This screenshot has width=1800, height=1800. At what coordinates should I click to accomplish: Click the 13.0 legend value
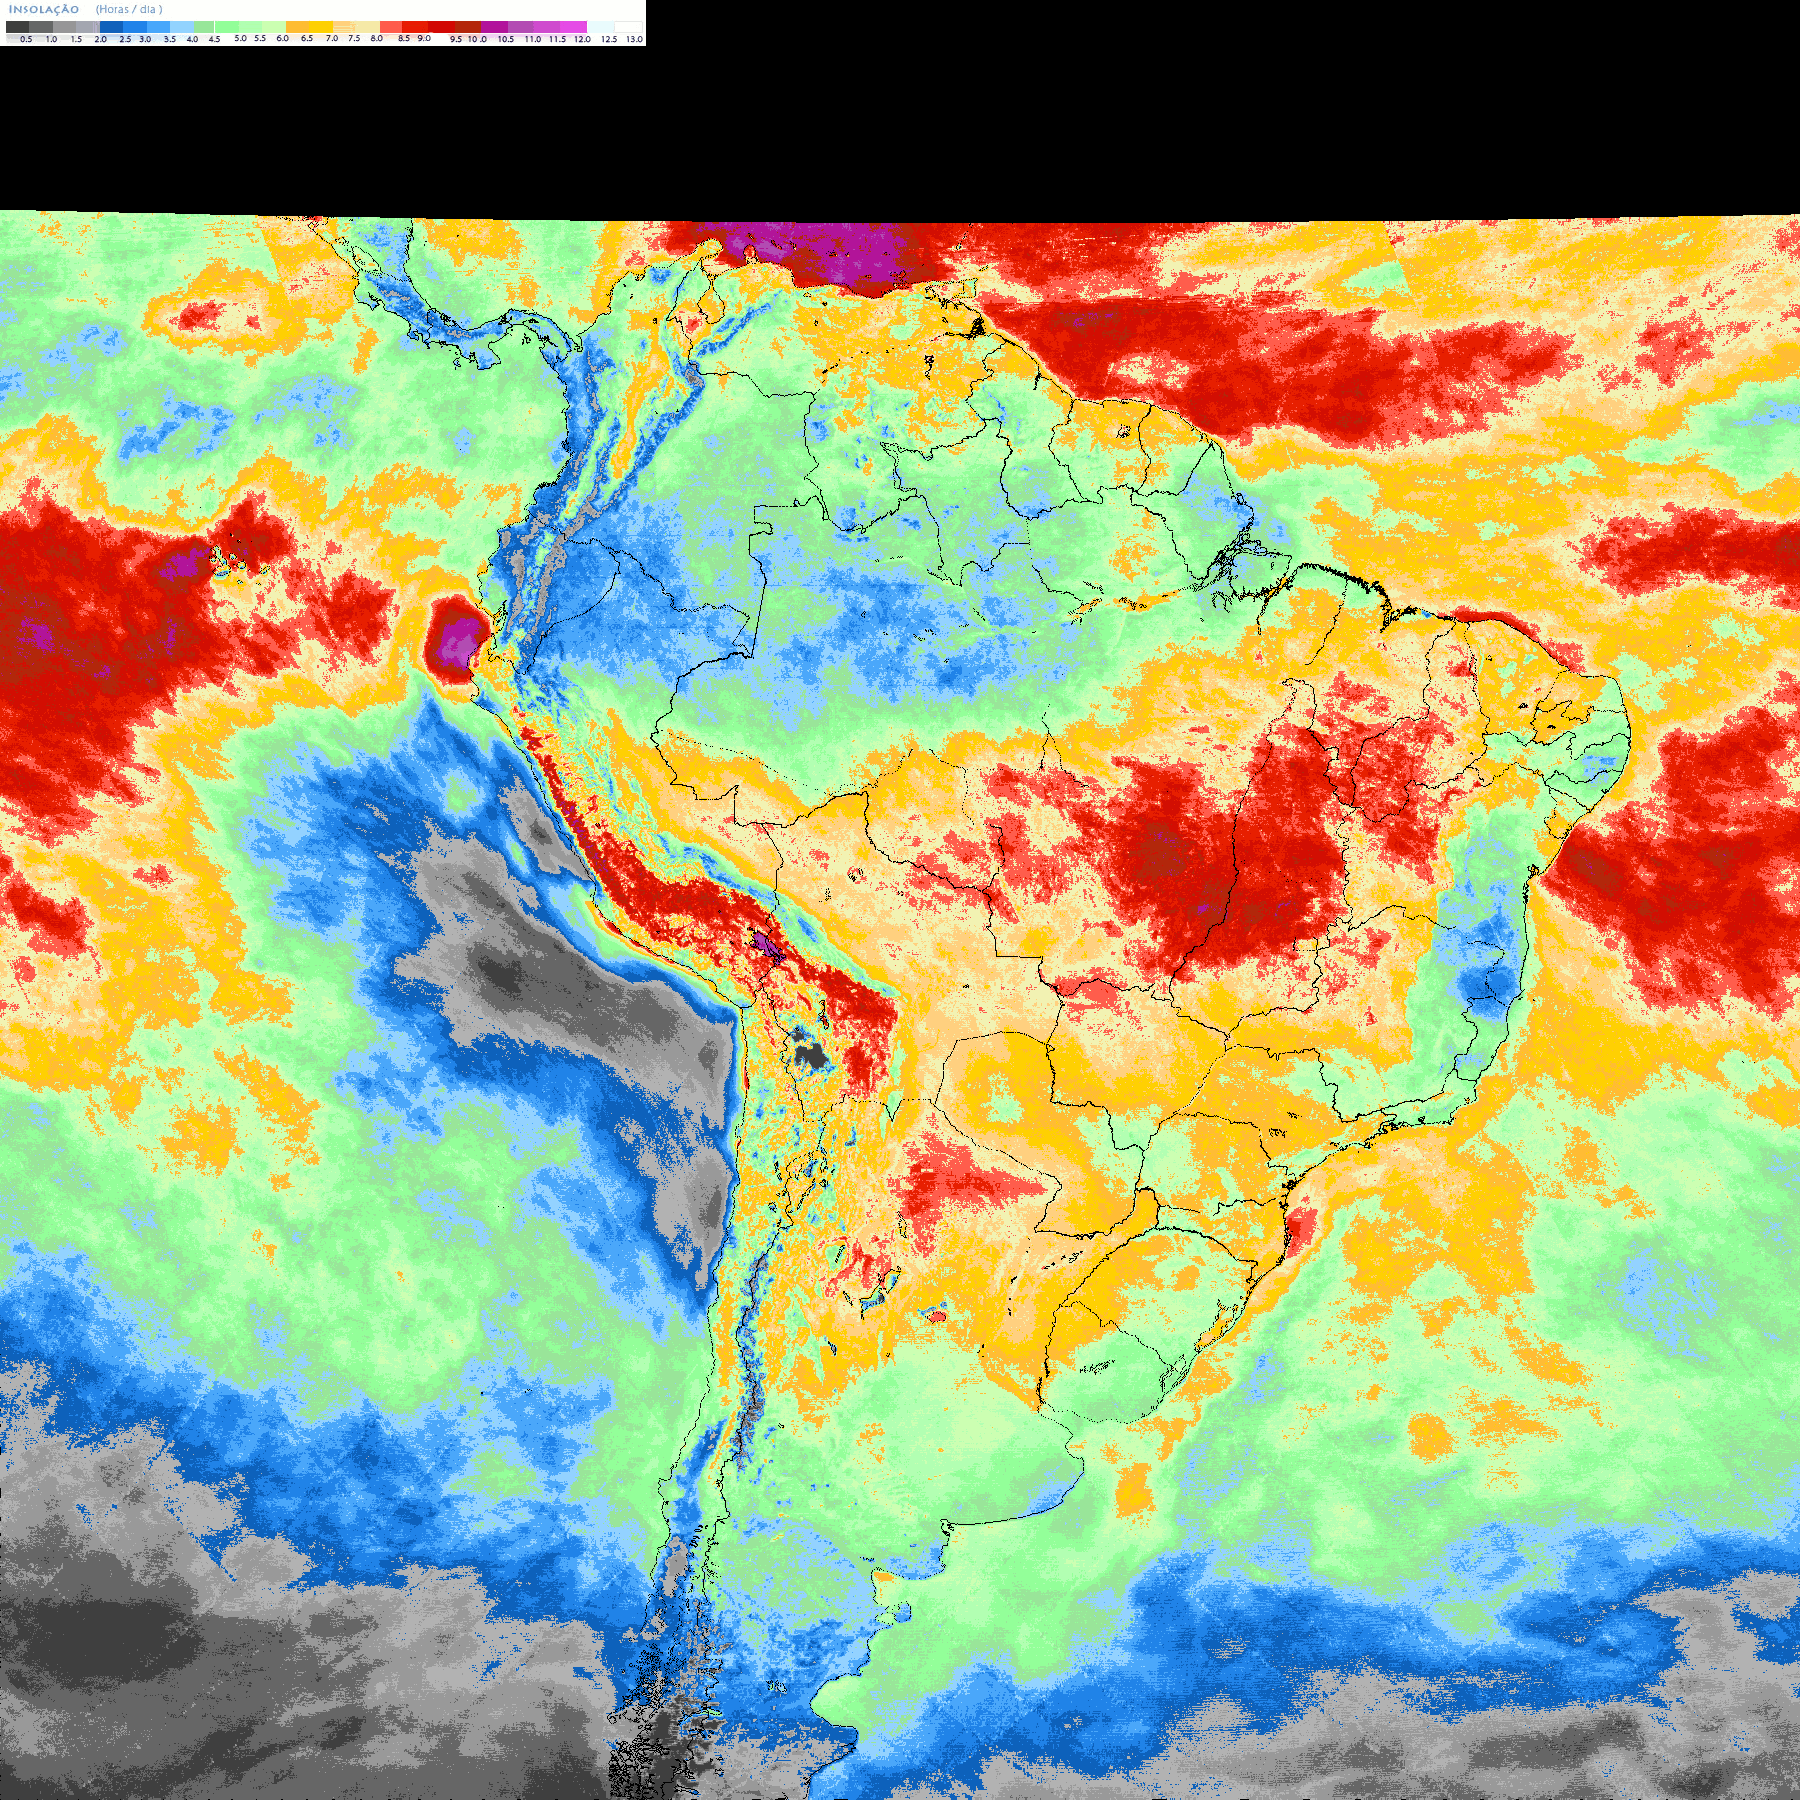point(635,39)
